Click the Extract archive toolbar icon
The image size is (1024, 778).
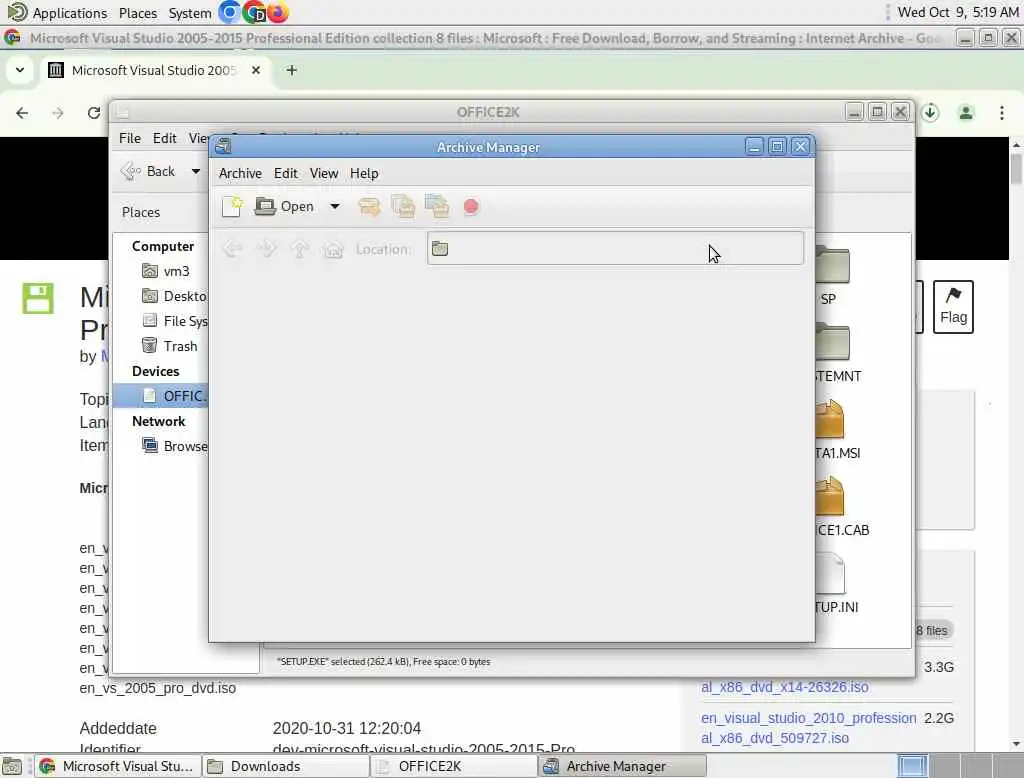[x=369, y=206]
